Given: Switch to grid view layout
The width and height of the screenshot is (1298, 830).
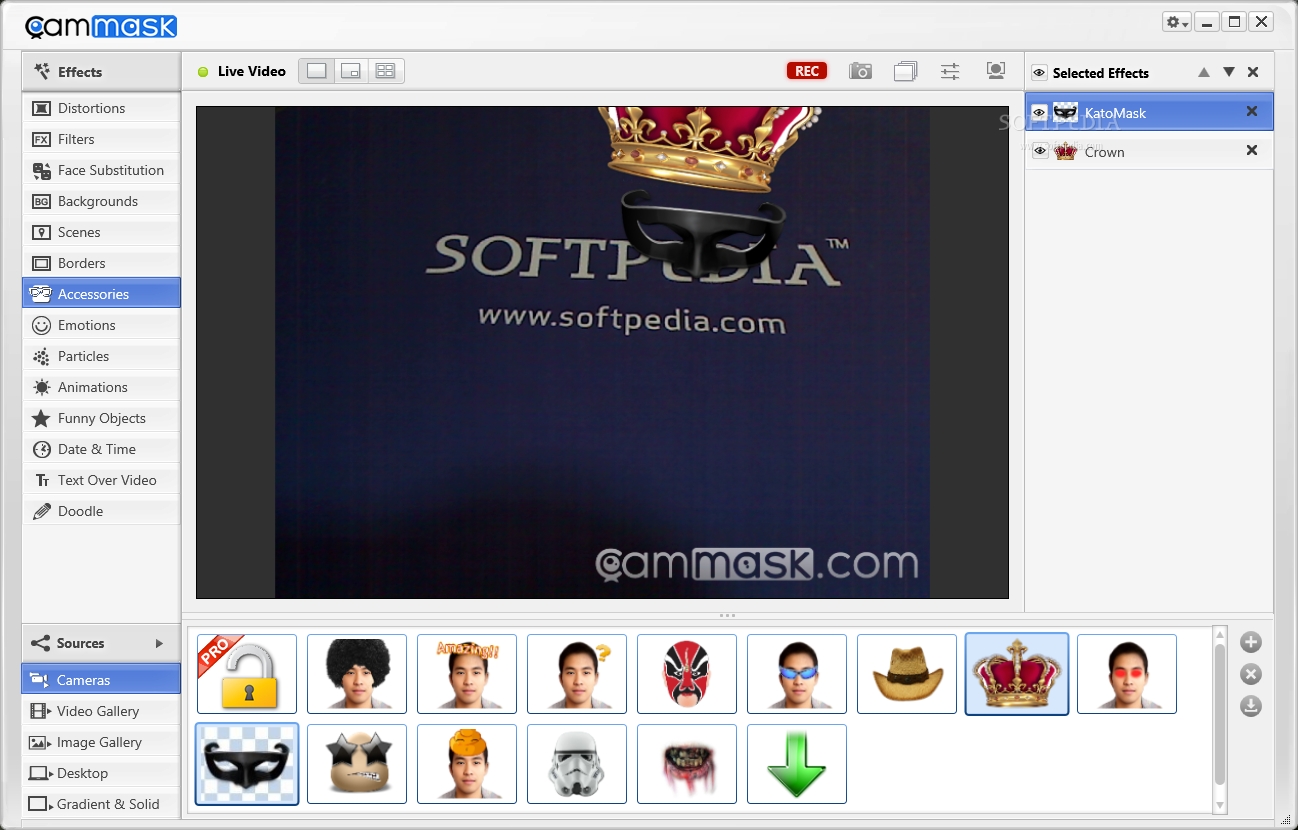Looking at the screenshot, I should [x=385, y=71].
